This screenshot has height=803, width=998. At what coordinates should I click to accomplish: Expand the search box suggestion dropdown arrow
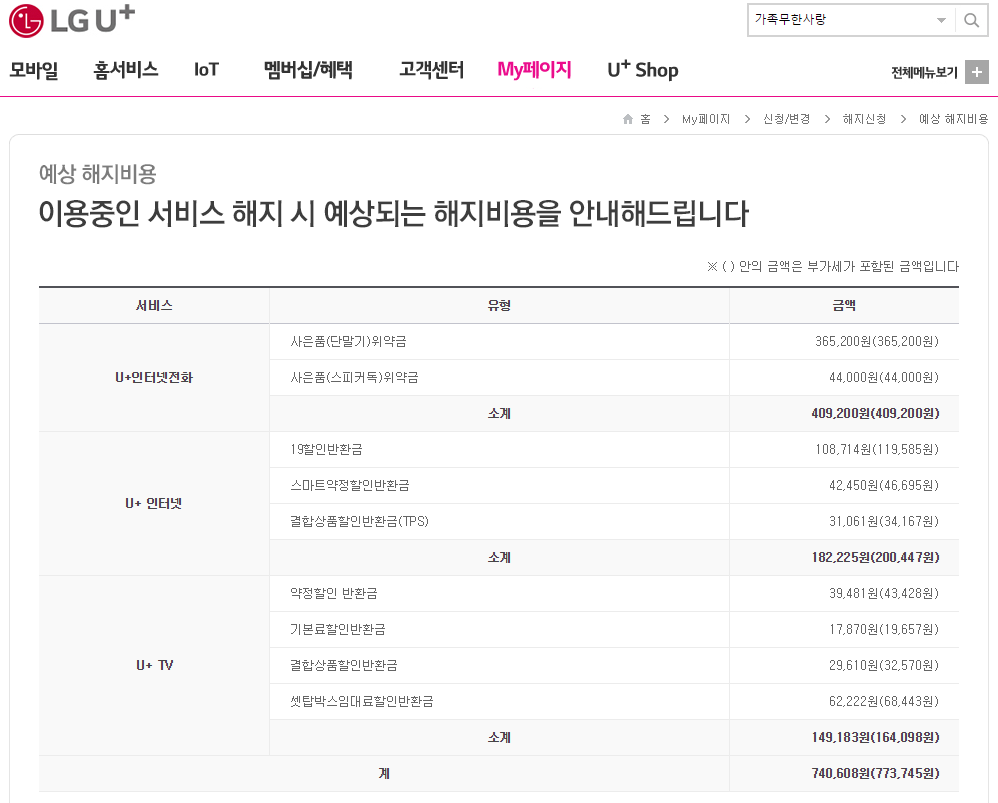point(941,20)
